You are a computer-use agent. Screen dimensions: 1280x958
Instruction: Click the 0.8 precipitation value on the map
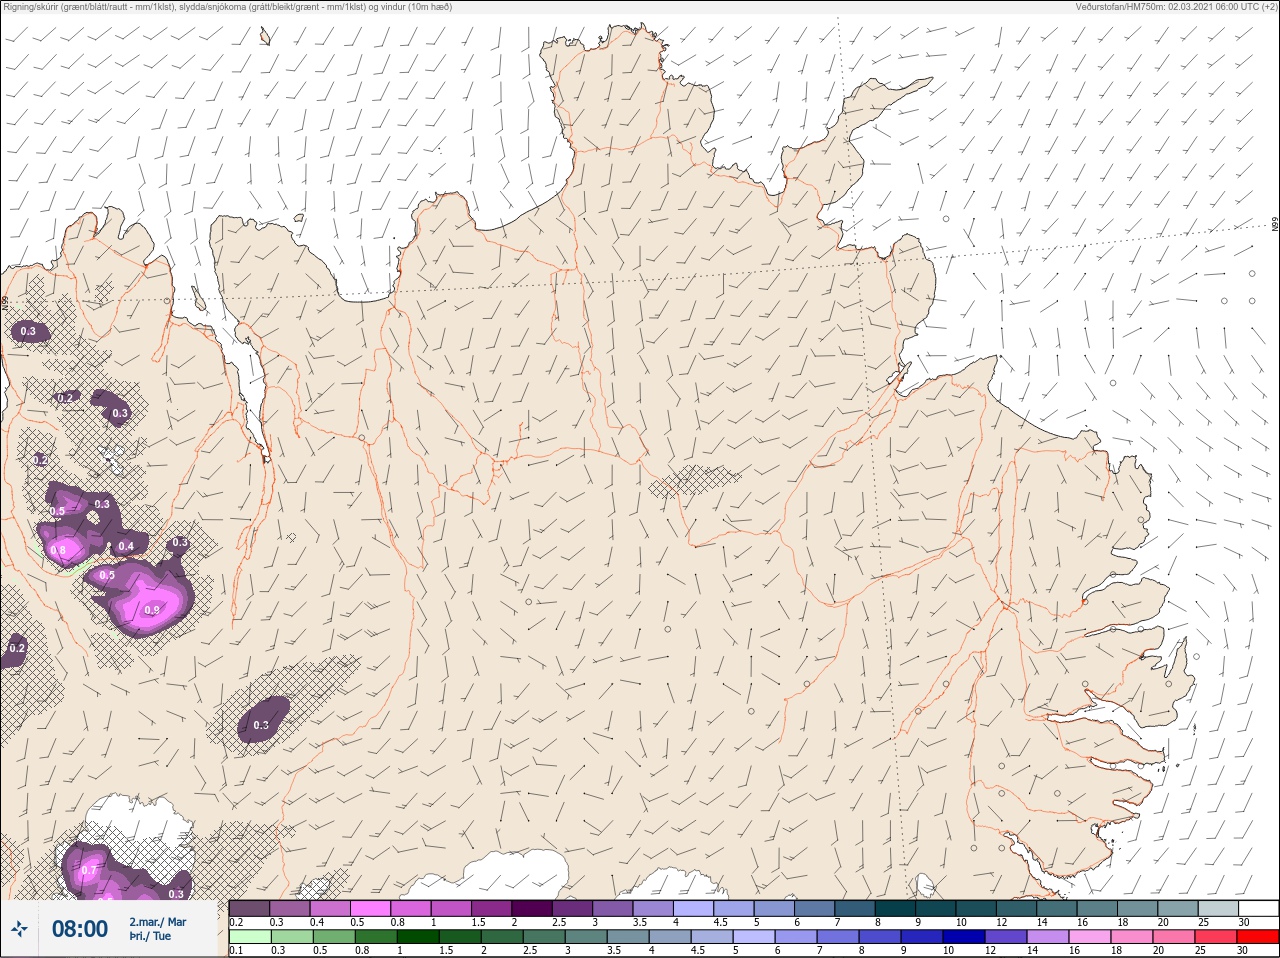(58, 550)
